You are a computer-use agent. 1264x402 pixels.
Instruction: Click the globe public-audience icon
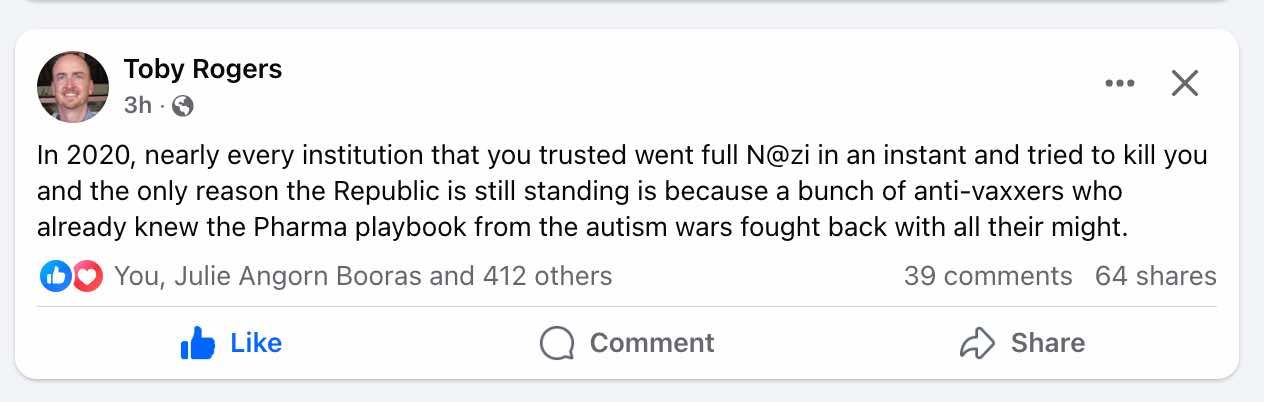click(x=182, y=105)
